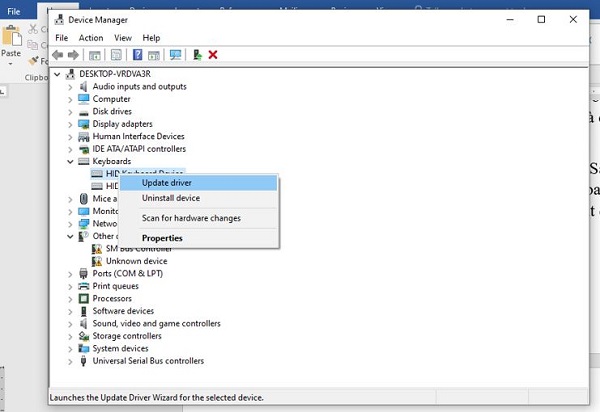This screenshot has height=412, width=600.
Task: Select IDE ATA/ATAPI controllers row
Action: coord(139,149)
